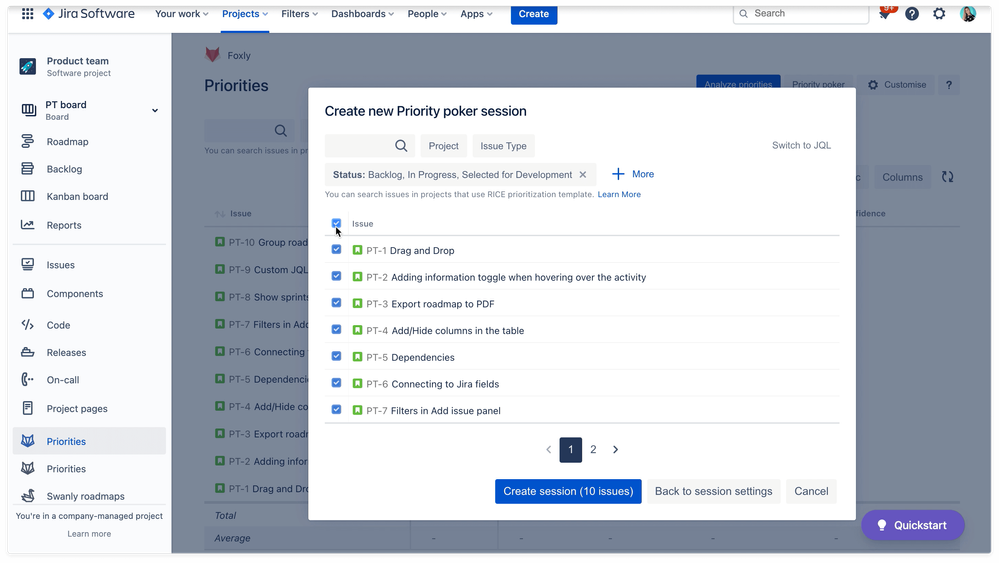Open the Dashboards dropdown menu
Image resolution: width=999 pixels, height=563 pixels.
(362, 13)
